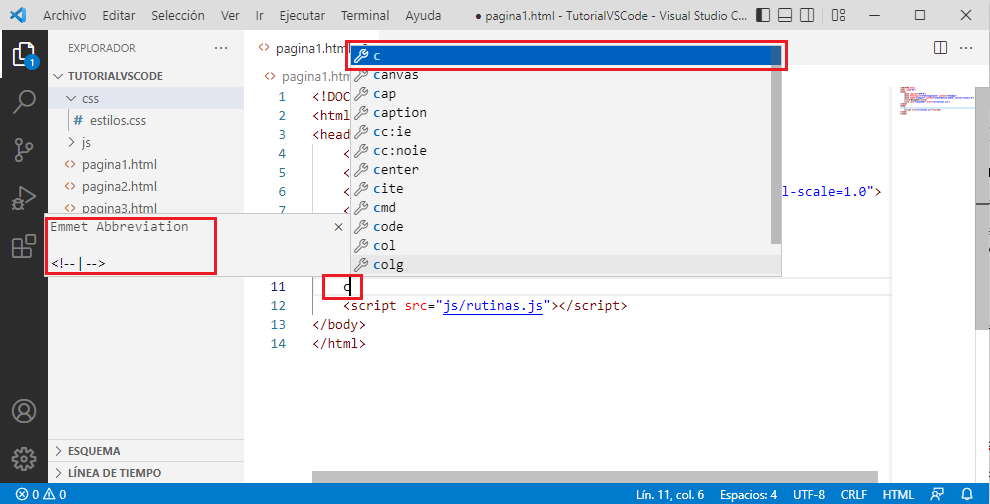990x504 pixels.
Task: Open the editor More Actions ellipsis
Action: pyautogui.click(x=966, y=48)
